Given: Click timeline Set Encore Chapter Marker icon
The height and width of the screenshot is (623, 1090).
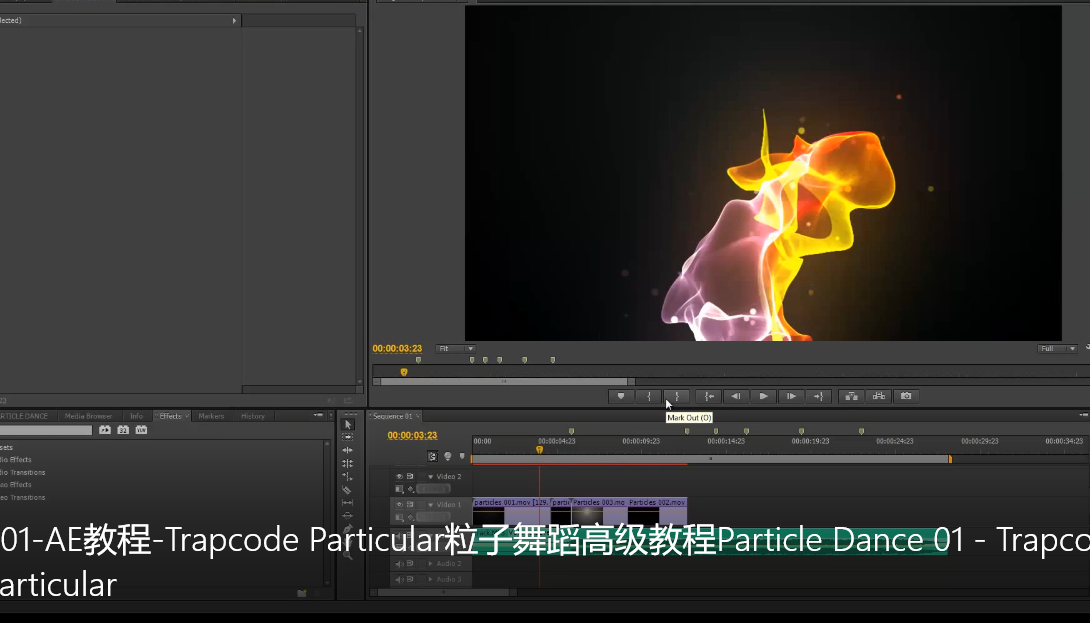Looking at the screenshot, I should [448, 457].
